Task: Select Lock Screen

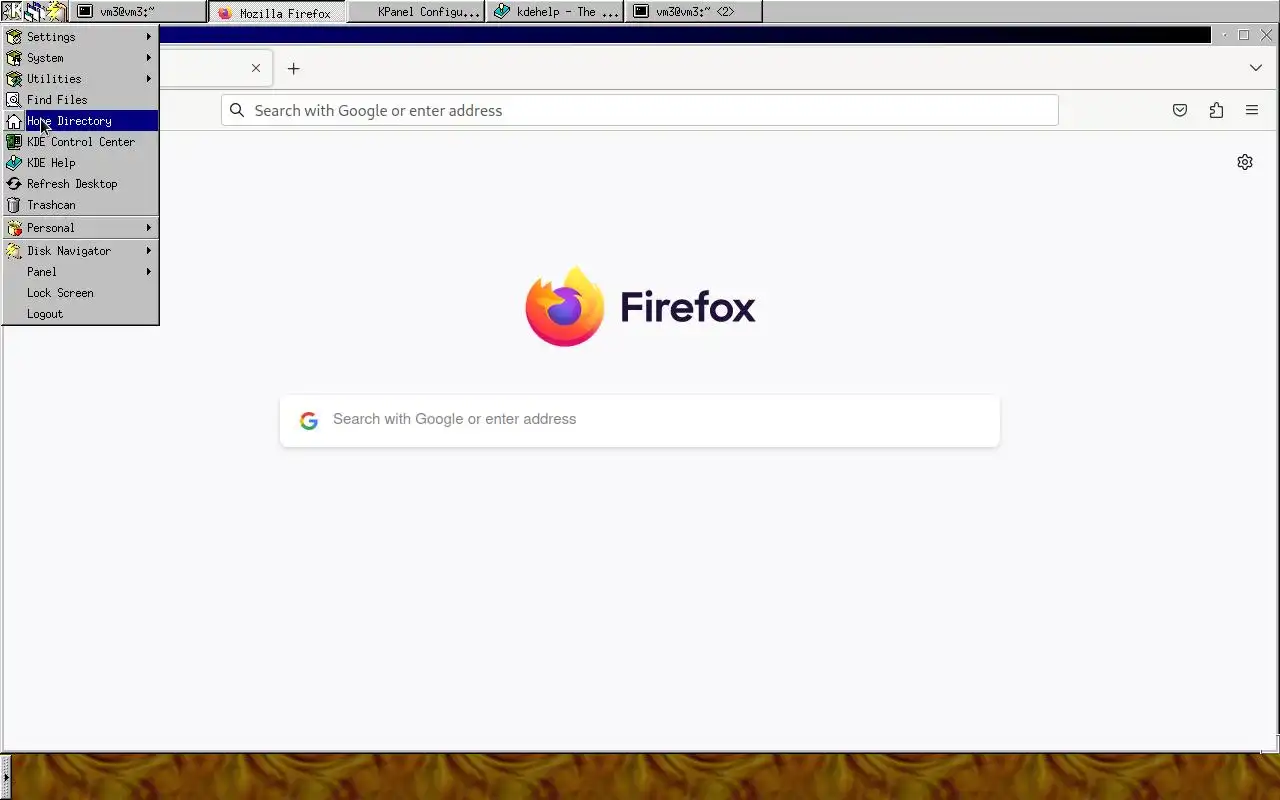Action: 80,293
